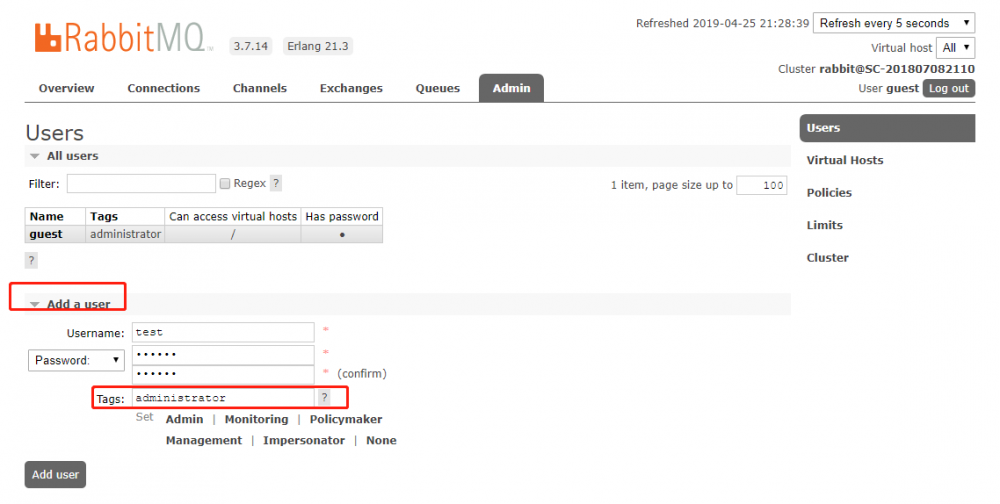
Task: Focus the Filter input field
Action: coord(141,184)
